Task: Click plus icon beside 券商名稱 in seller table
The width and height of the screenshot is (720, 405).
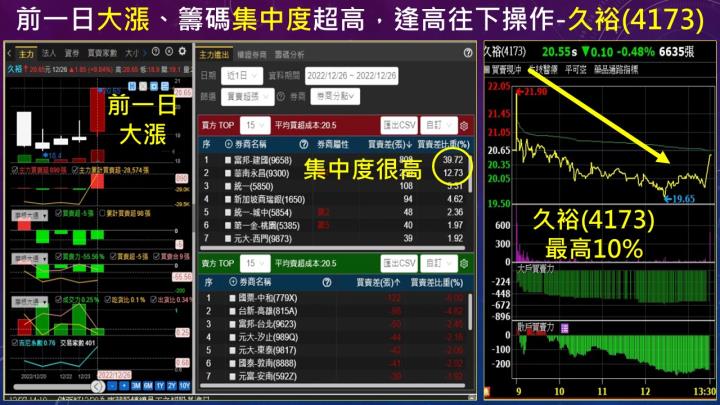Action: (x=233, y=282)
